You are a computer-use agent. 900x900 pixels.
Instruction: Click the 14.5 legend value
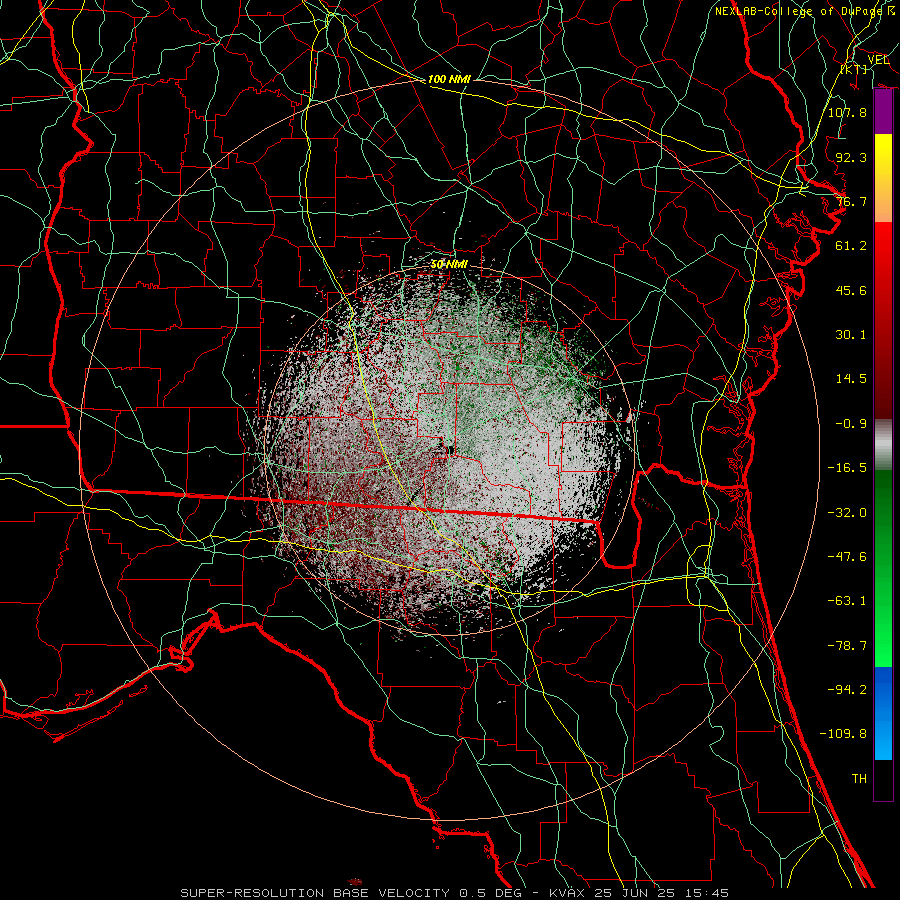pos(851,379)
